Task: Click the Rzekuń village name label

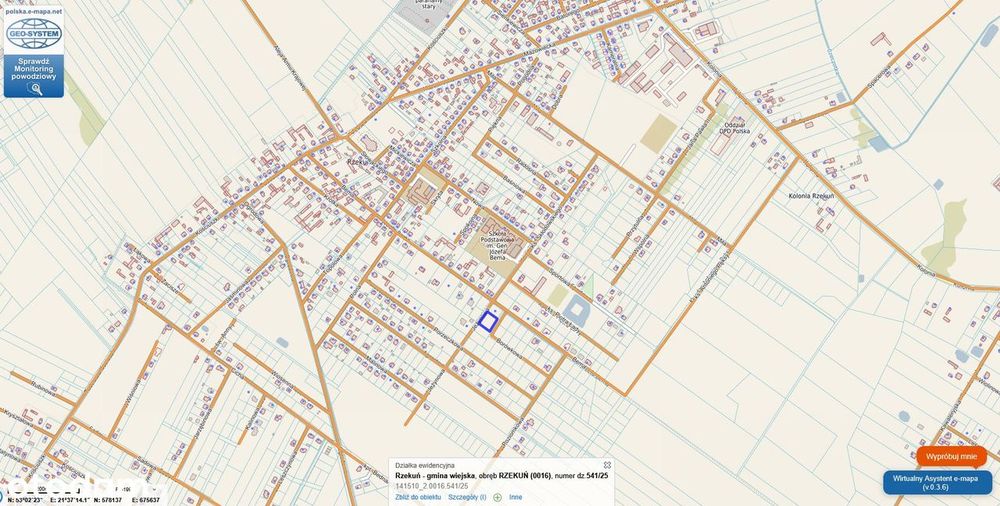Action: [x=360, y=162]
